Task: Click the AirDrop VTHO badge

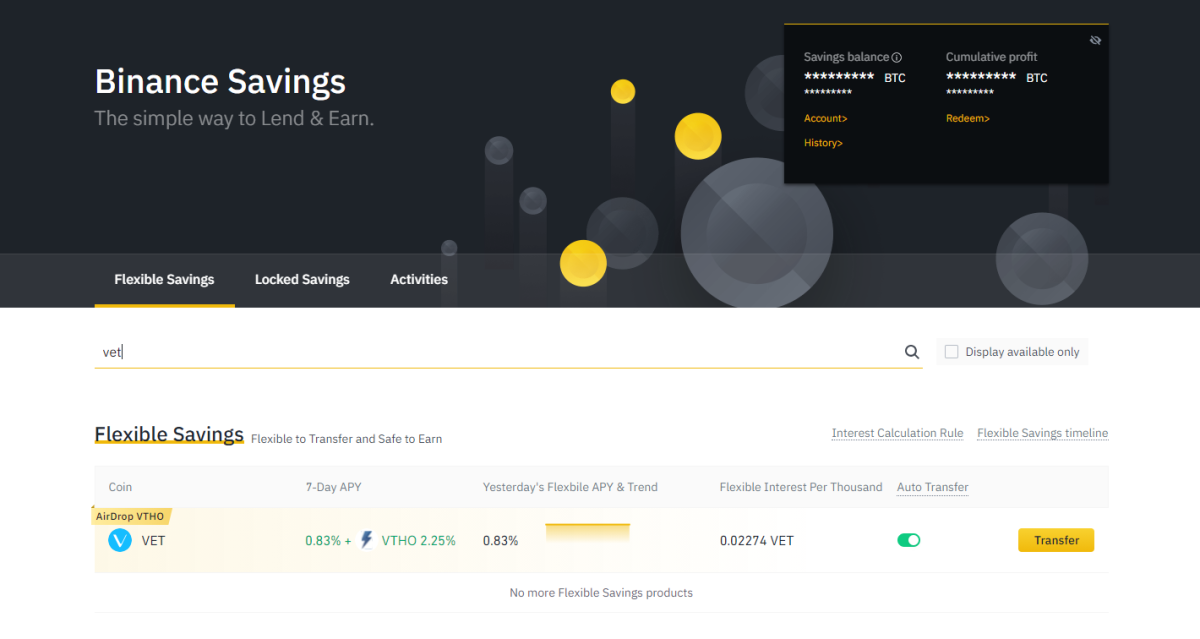Action: pos(132,517)
